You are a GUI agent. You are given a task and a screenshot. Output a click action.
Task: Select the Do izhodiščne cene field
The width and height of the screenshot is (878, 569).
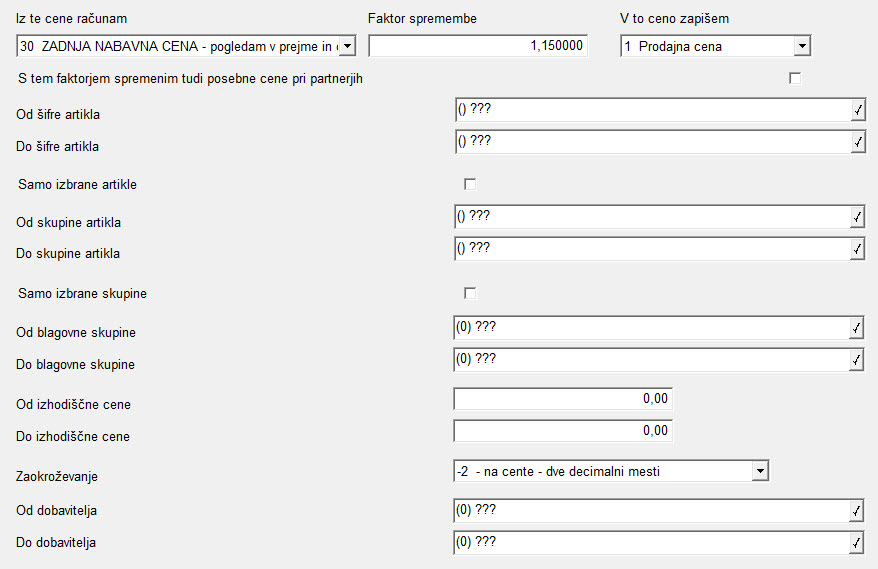tap(563, 431)
